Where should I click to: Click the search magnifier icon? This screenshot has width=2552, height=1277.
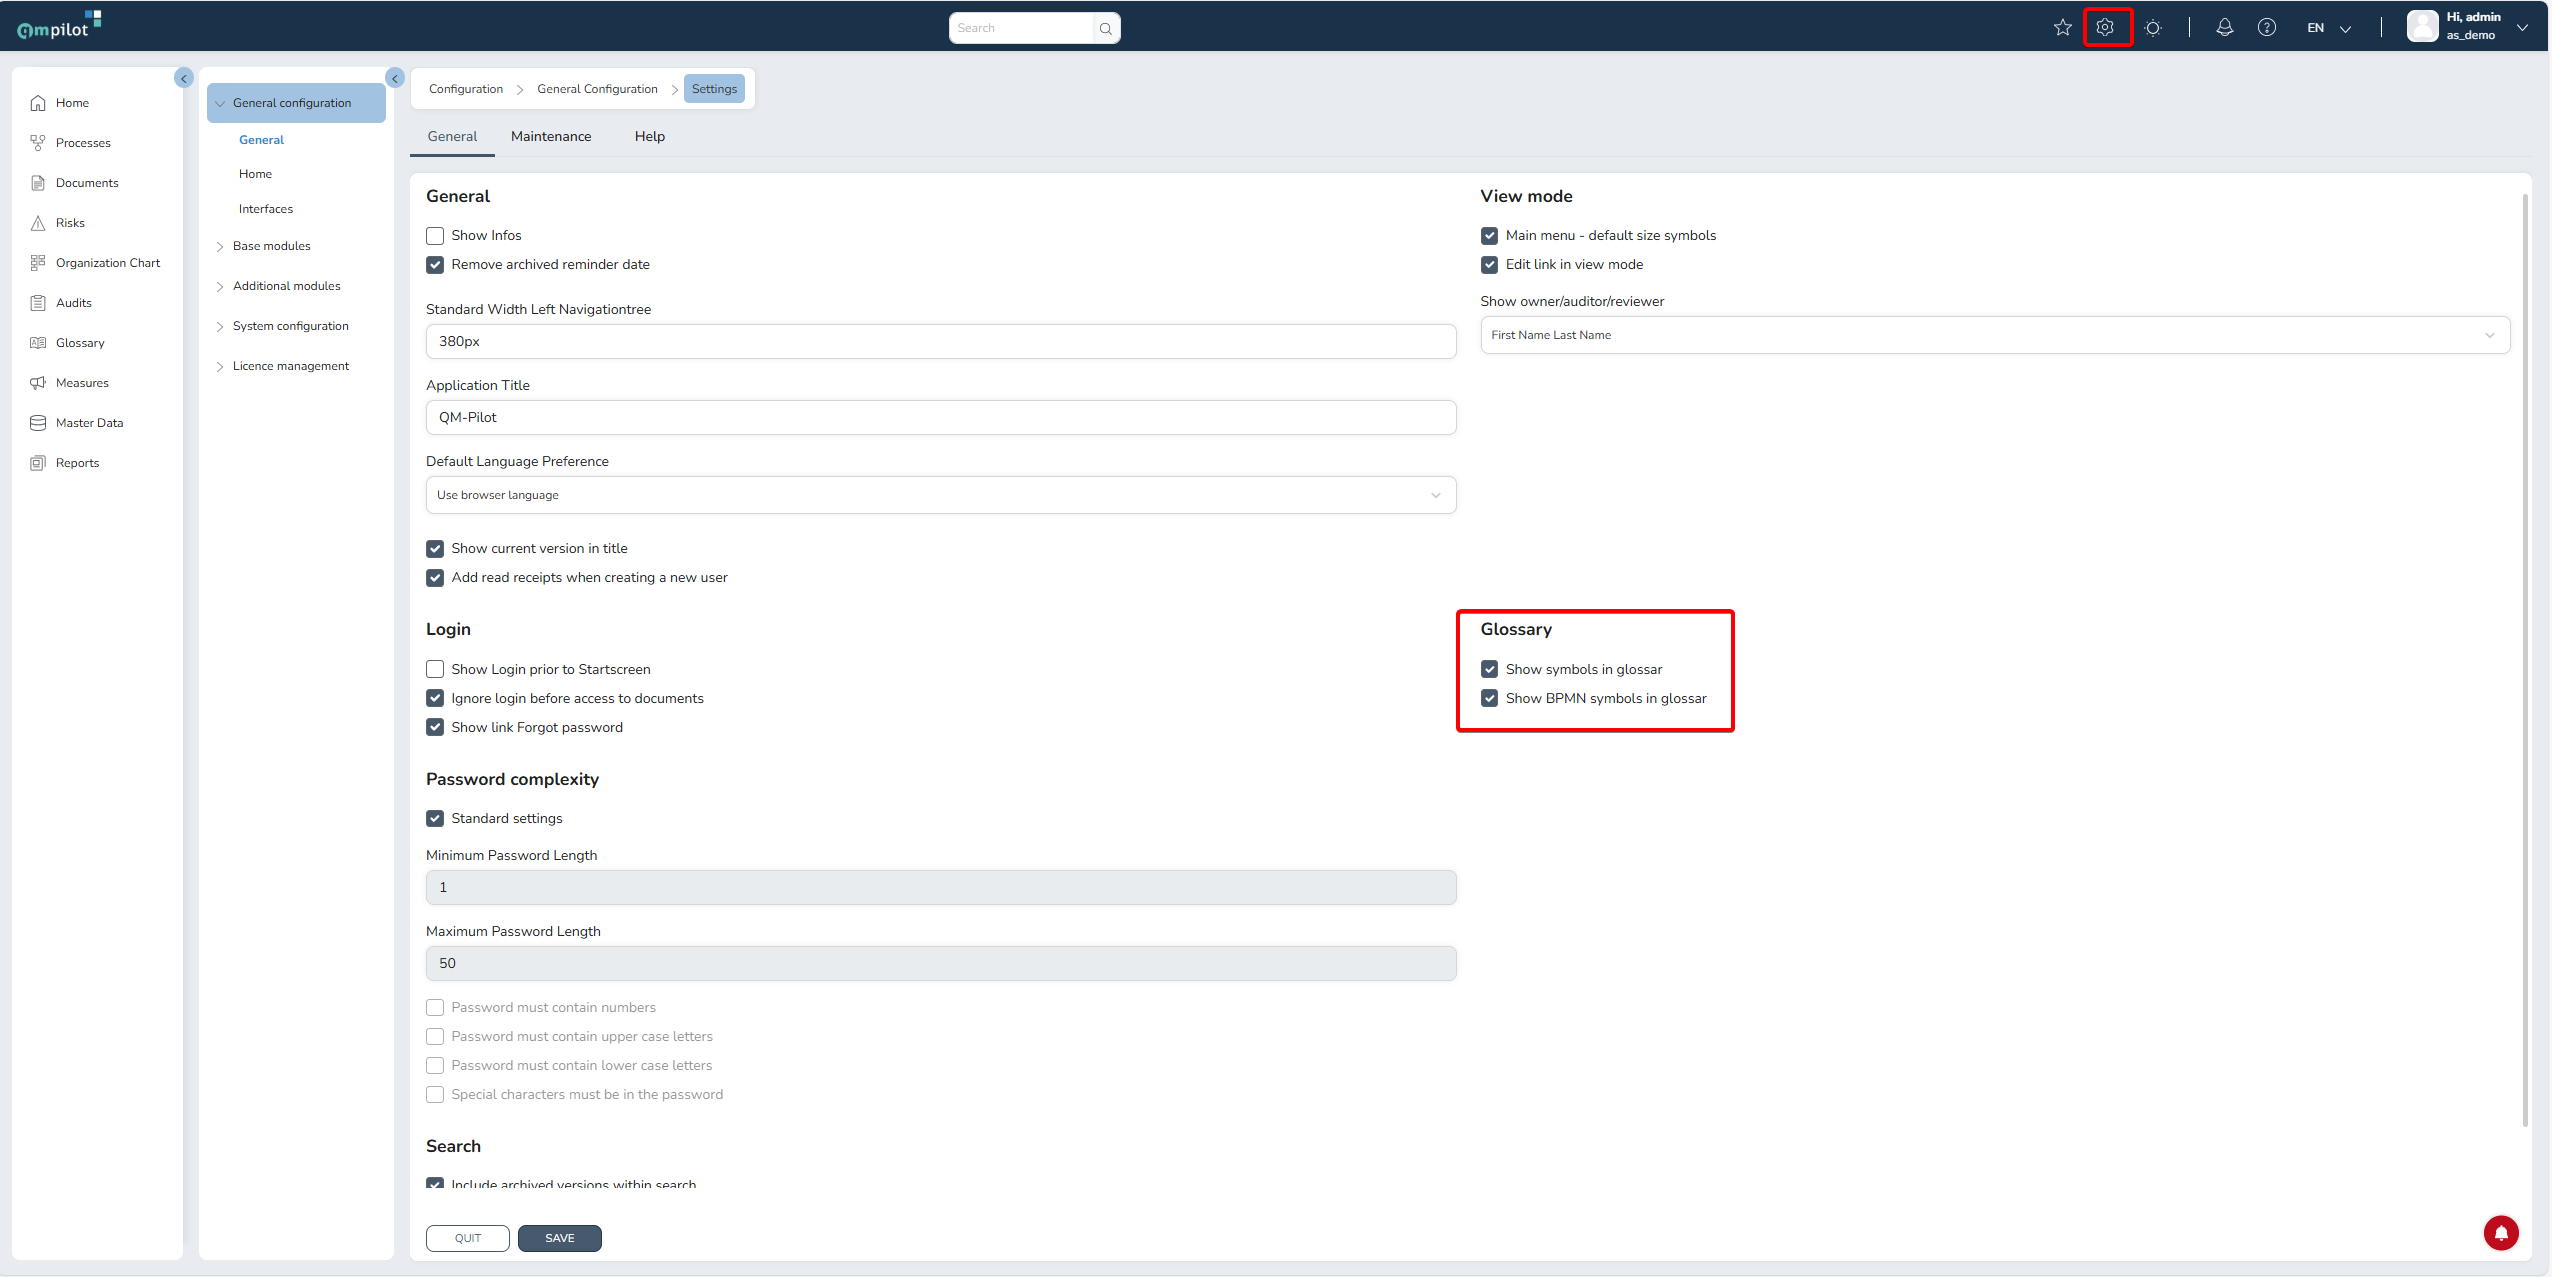click(x=1105, y=29)
